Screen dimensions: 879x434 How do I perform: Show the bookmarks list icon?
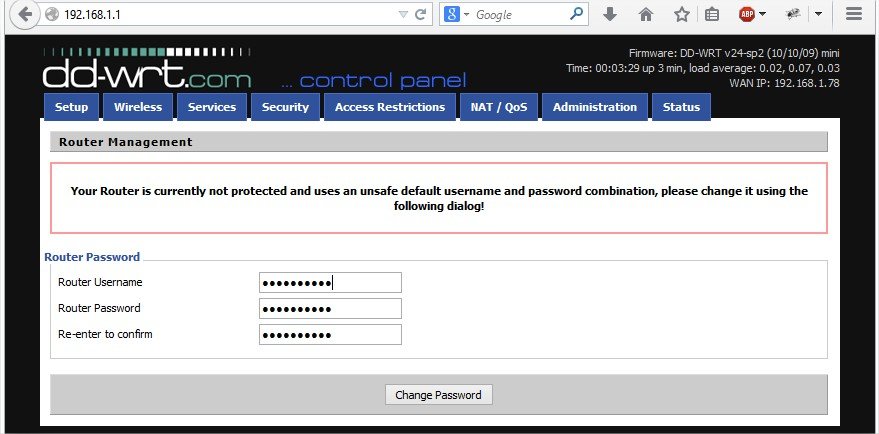[x=712, y=15]
